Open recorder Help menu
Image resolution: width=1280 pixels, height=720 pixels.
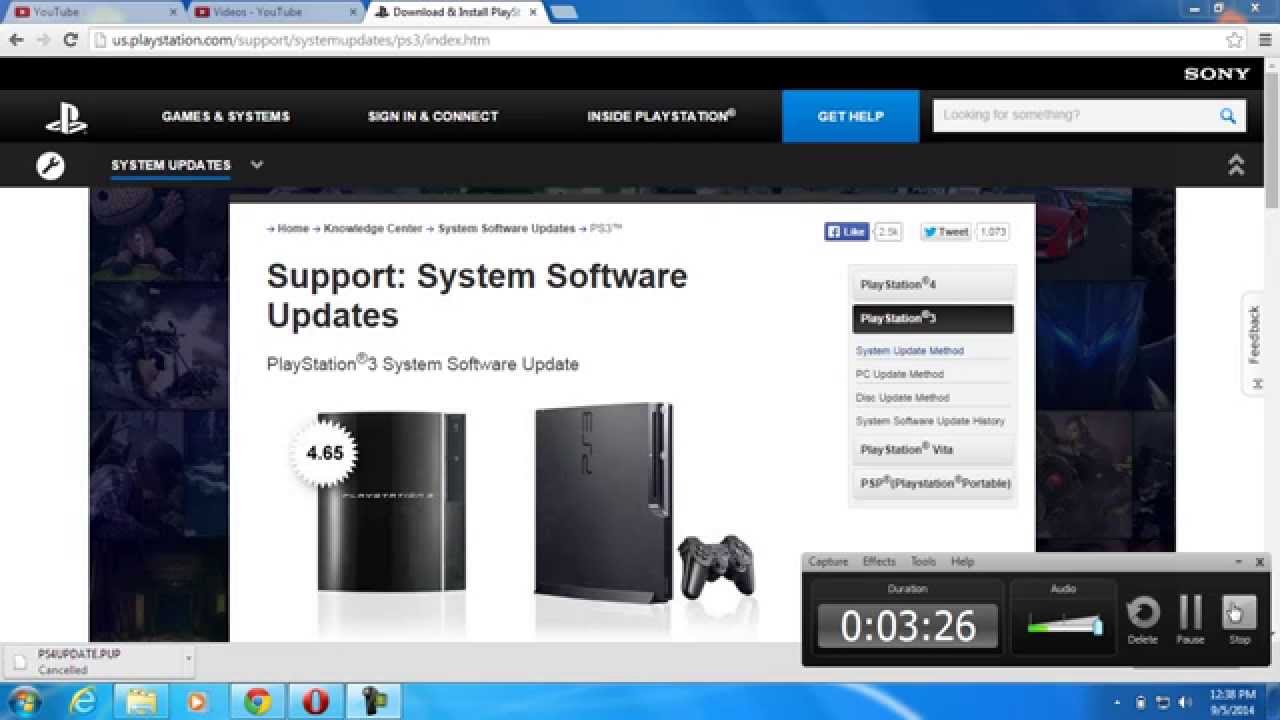(x=962, y=562)
